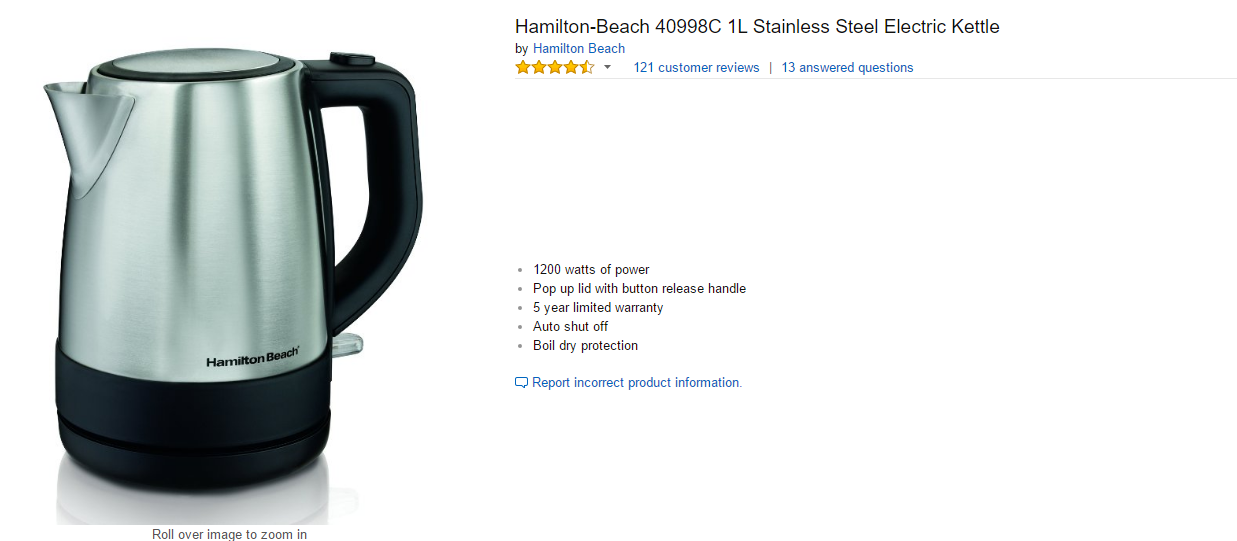Select Report incorrect product information link
The height and width of the screenshot is (541, 1237).
[x=637, y=382]
